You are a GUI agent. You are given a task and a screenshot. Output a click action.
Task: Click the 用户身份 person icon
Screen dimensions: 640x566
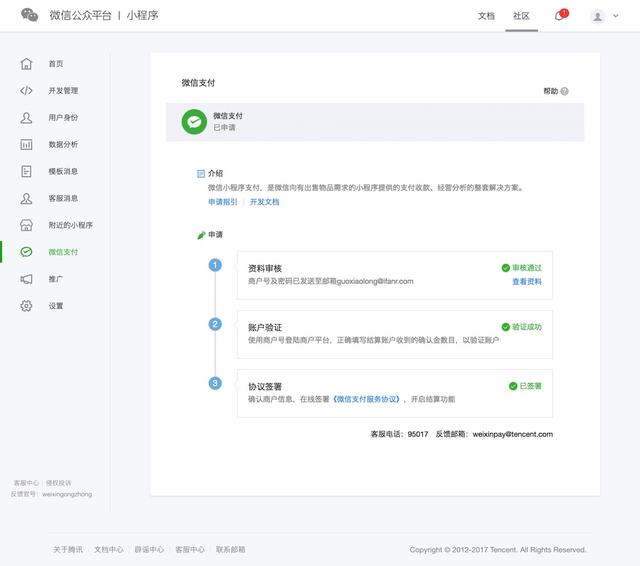pyautogui.click(x=26, y=118)
